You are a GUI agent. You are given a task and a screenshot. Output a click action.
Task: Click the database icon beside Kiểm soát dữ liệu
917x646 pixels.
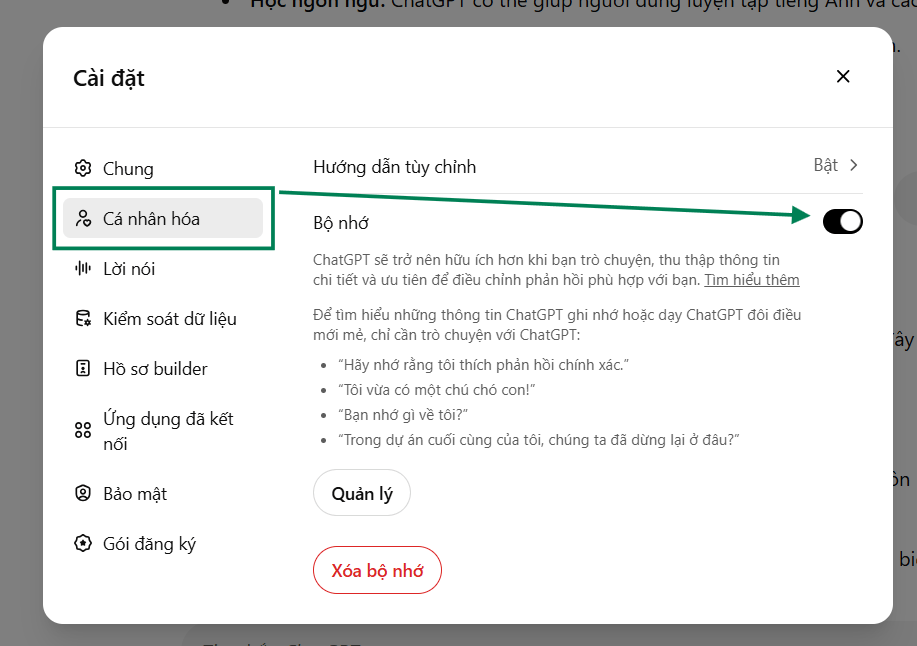point(83,319)
